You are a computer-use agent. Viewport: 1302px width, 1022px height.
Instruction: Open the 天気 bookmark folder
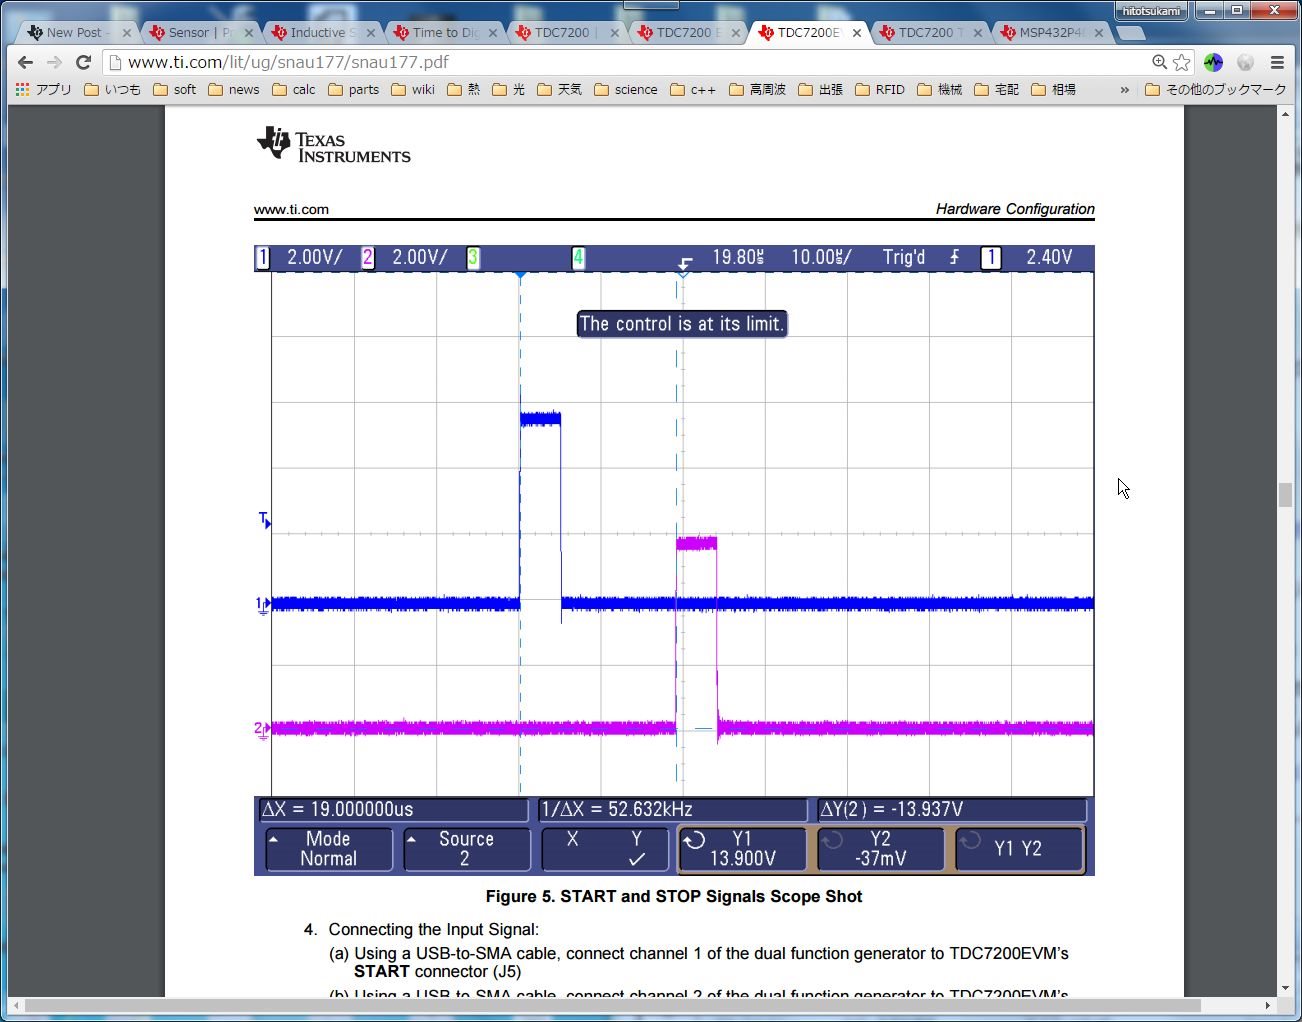(560, 89)
